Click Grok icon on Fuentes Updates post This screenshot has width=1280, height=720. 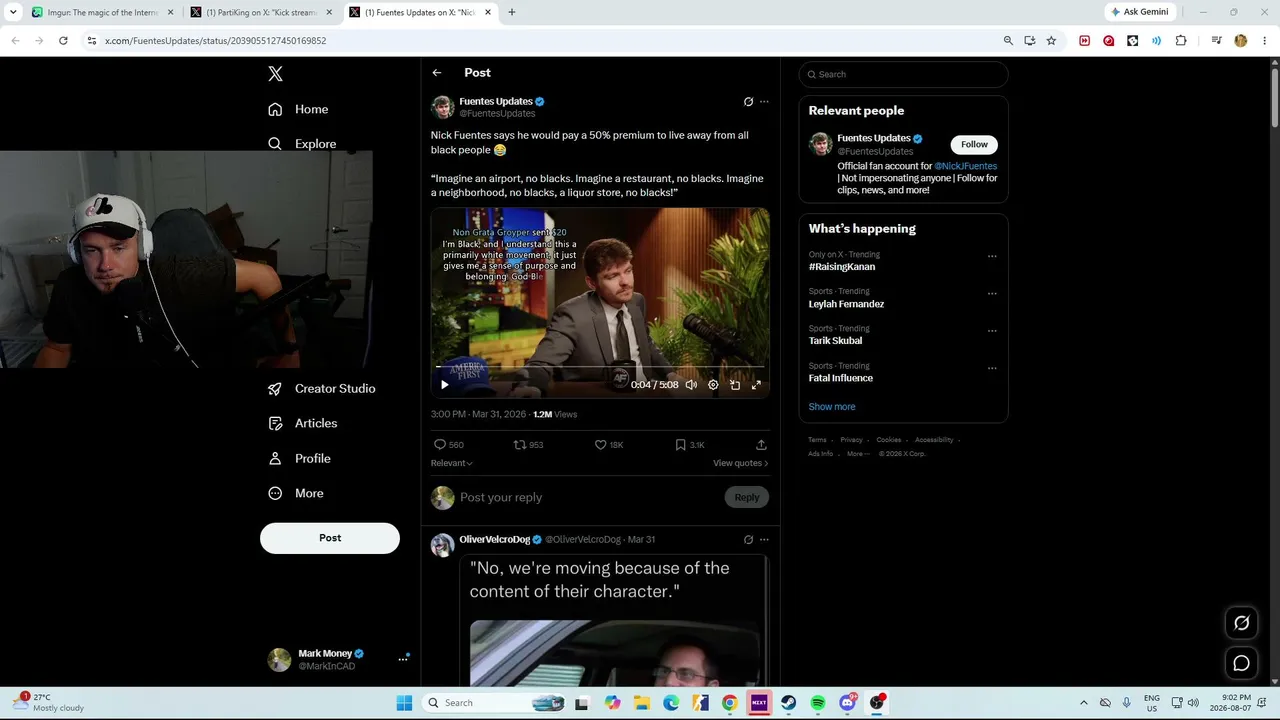748,102
